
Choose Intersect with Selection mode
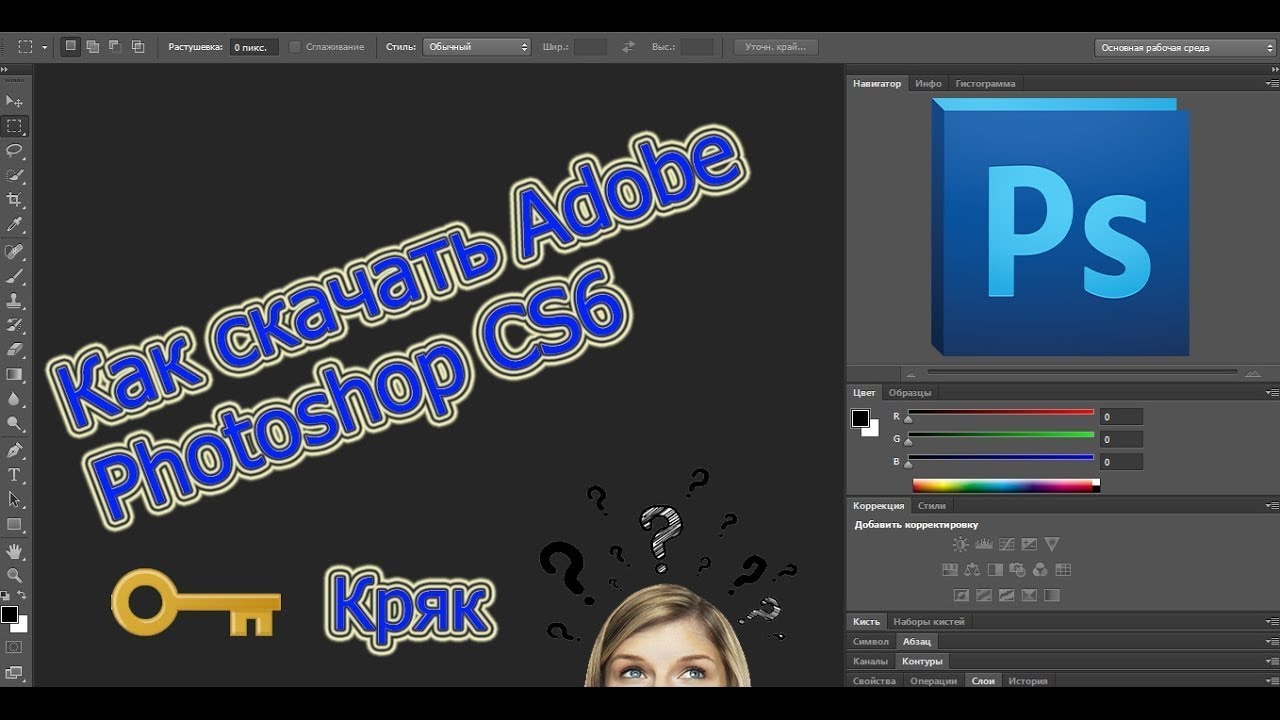138,46
